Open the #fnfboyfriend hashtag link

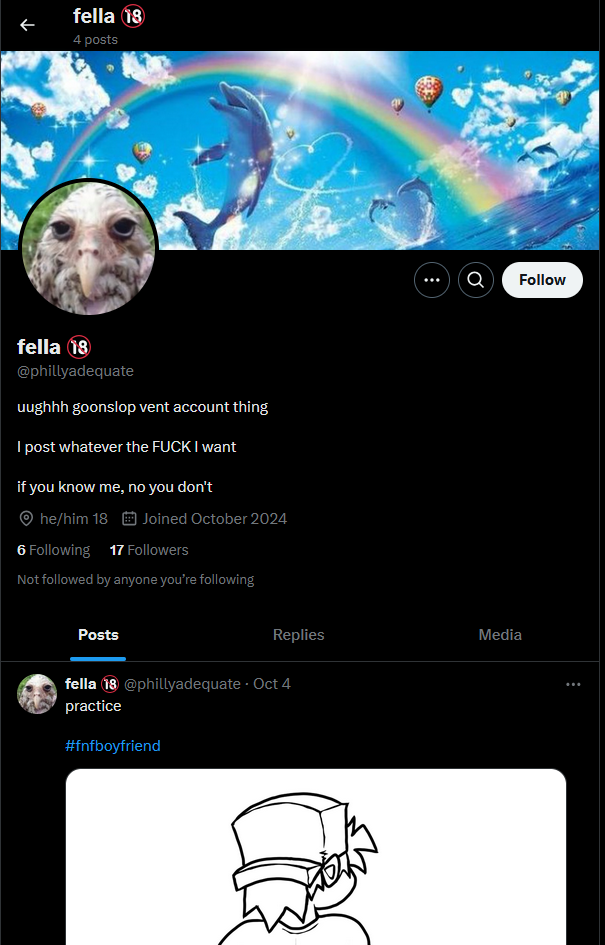[x=113, y=746]
